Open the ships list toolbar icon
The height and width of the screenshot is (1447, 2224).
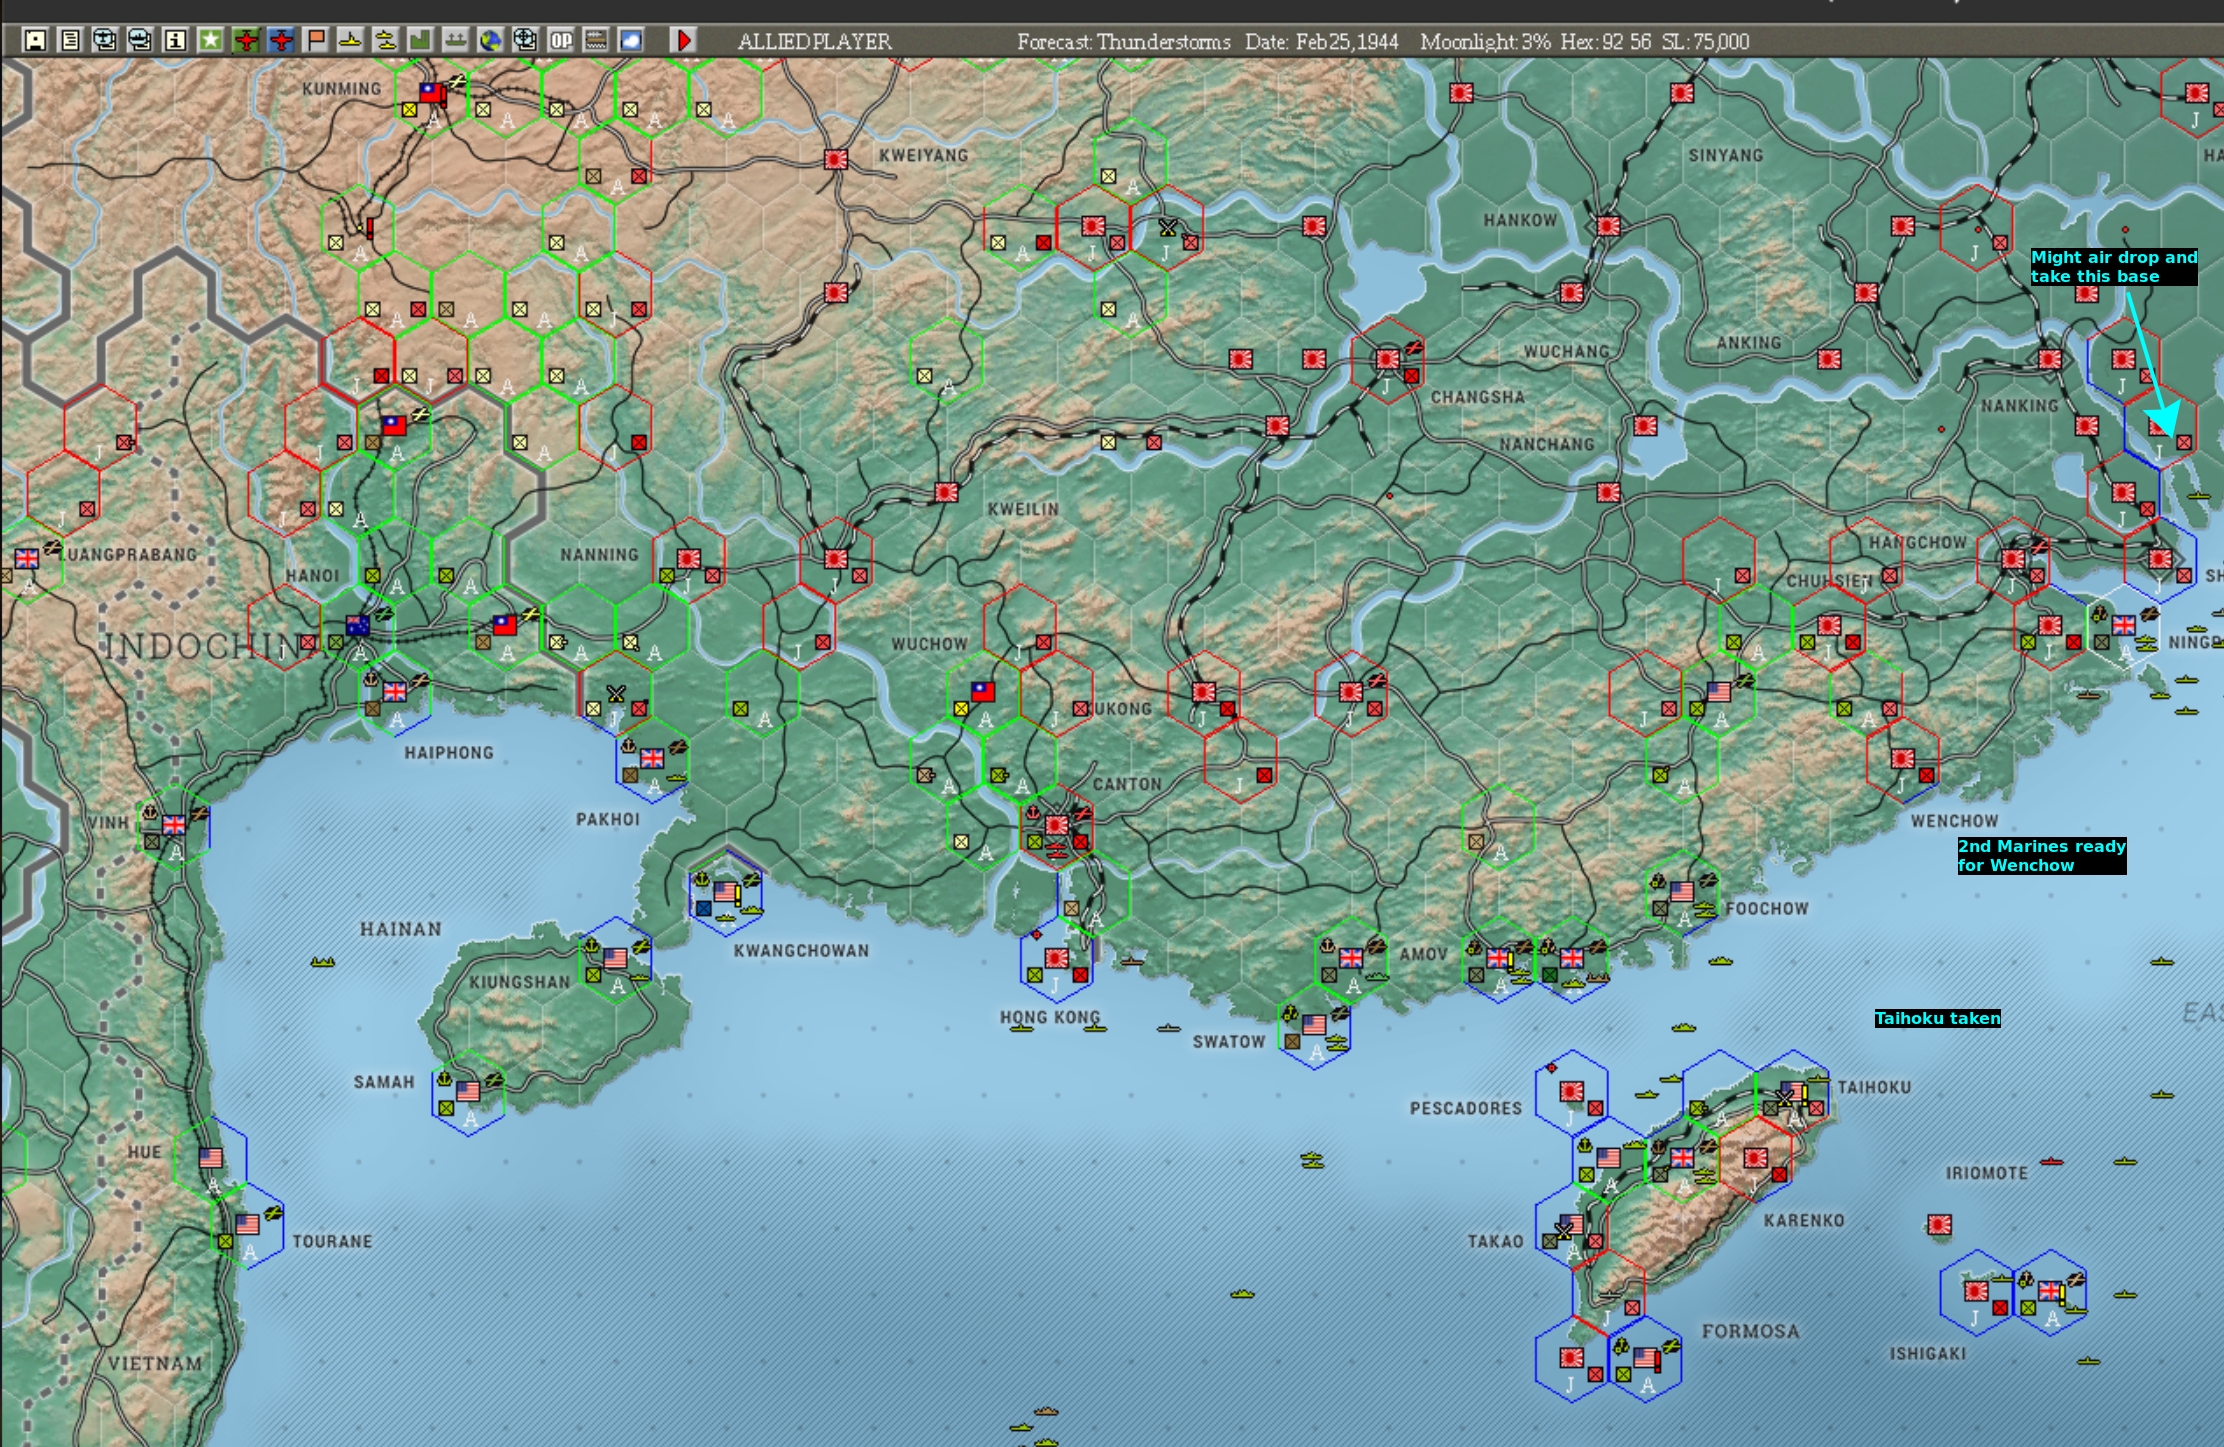pyautogui.click(x=140, y=41)
